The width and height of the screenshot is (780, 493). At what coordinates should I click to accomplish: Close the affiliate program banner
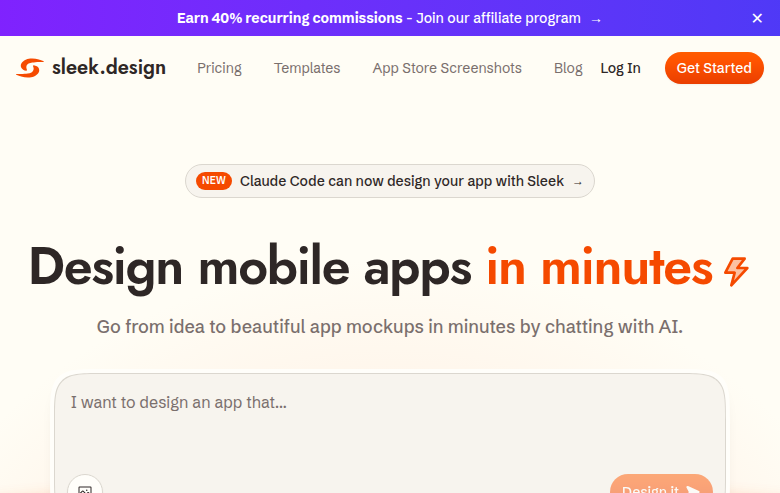pos(757,18)
